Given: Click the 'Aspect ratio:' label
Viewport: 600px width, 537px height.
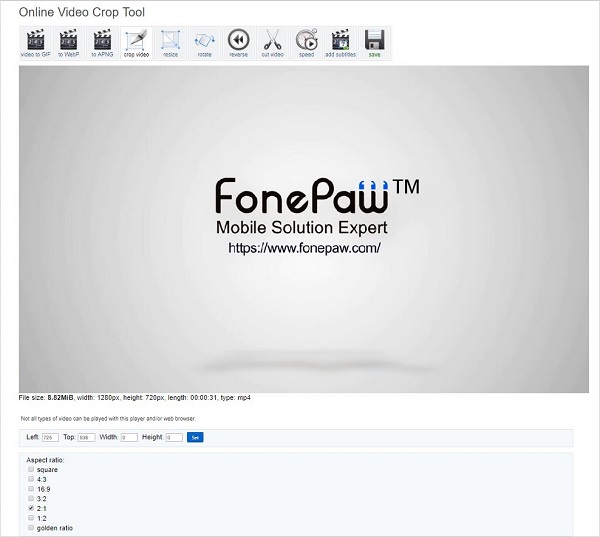Looking at the screenshot, I should pyautogui.click(x=45, y=460).
